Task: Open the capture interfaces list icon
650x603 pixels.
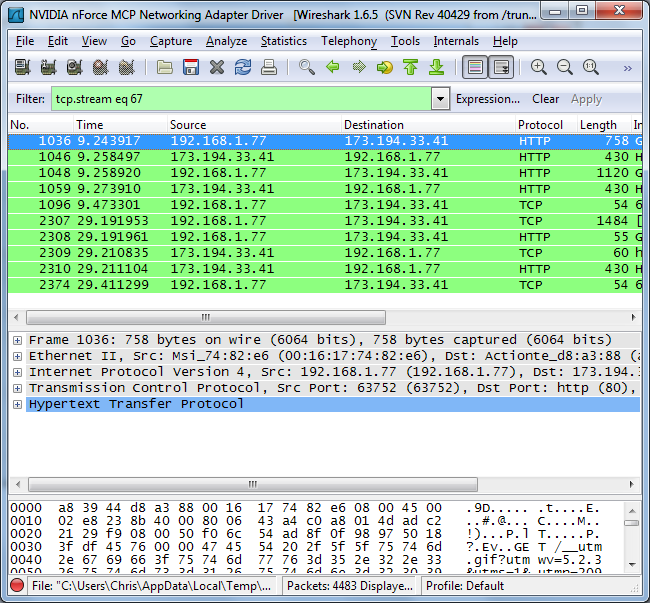Action: (22, 68)
